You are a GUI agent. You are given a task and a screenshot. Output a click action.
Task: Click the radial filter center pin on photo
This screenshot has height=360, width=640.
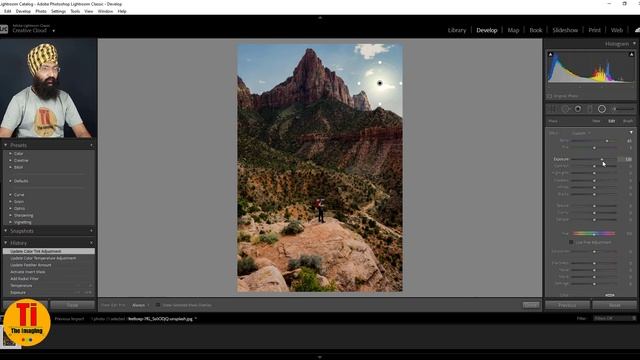coord(380,83)
